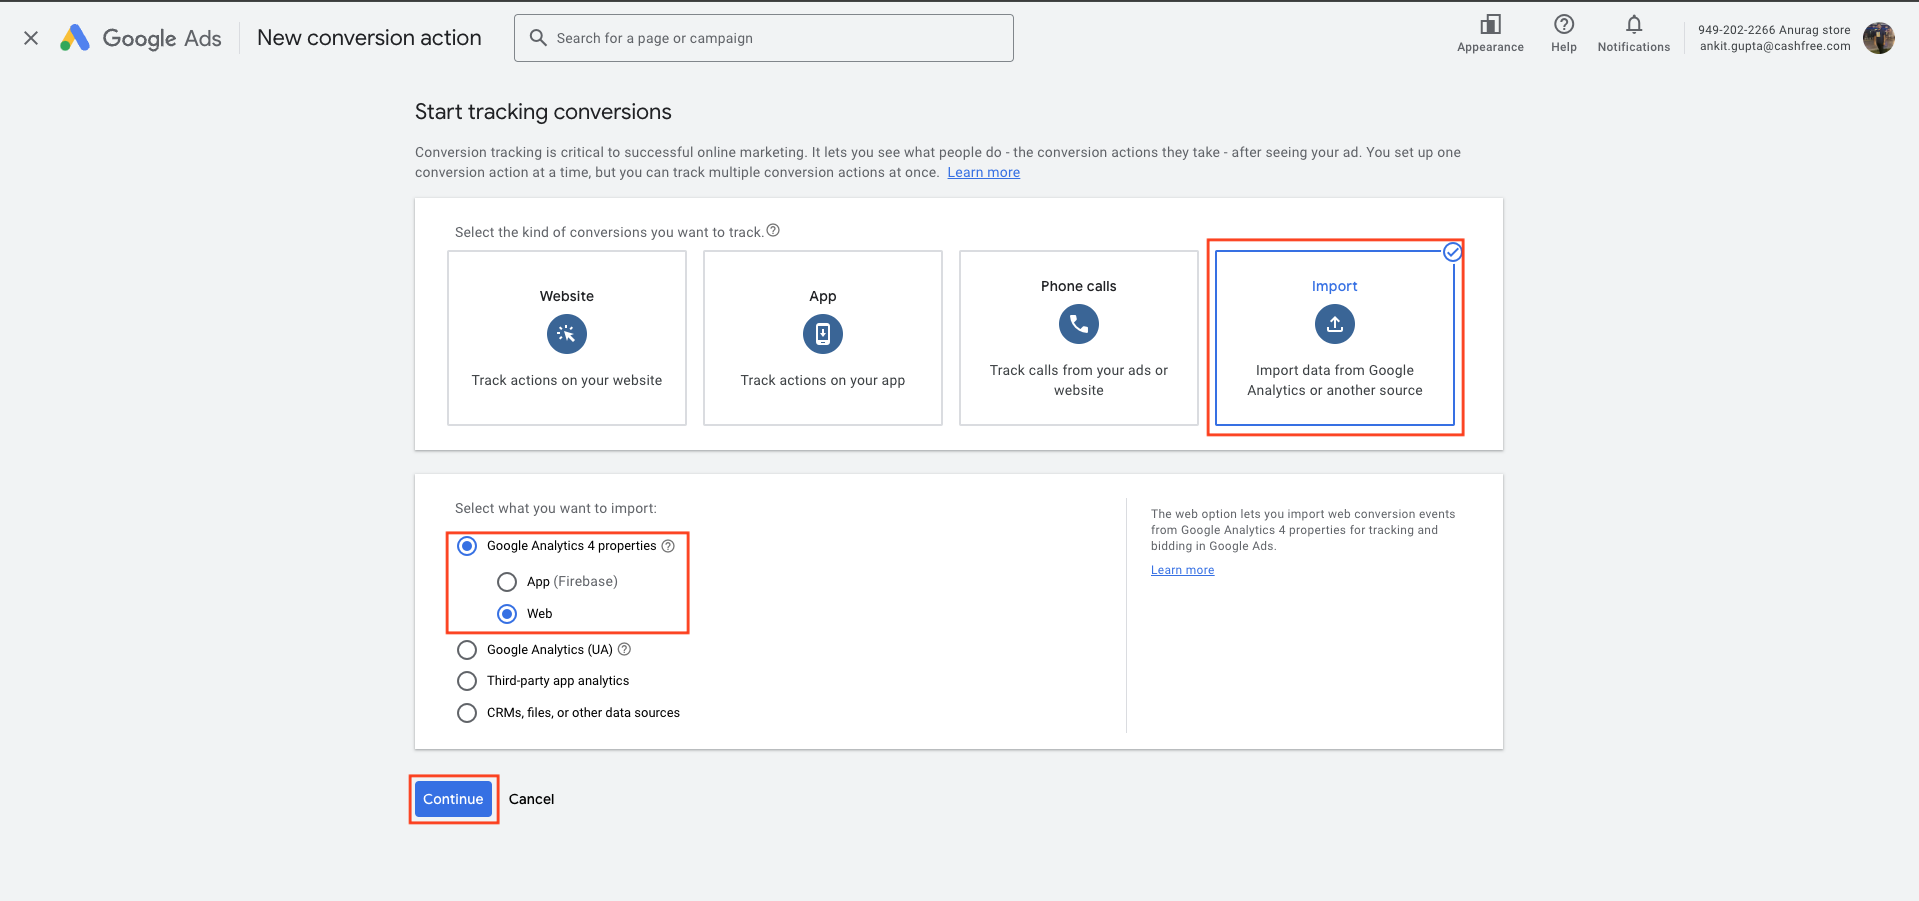Select the Website conversion card

point(567,338)
